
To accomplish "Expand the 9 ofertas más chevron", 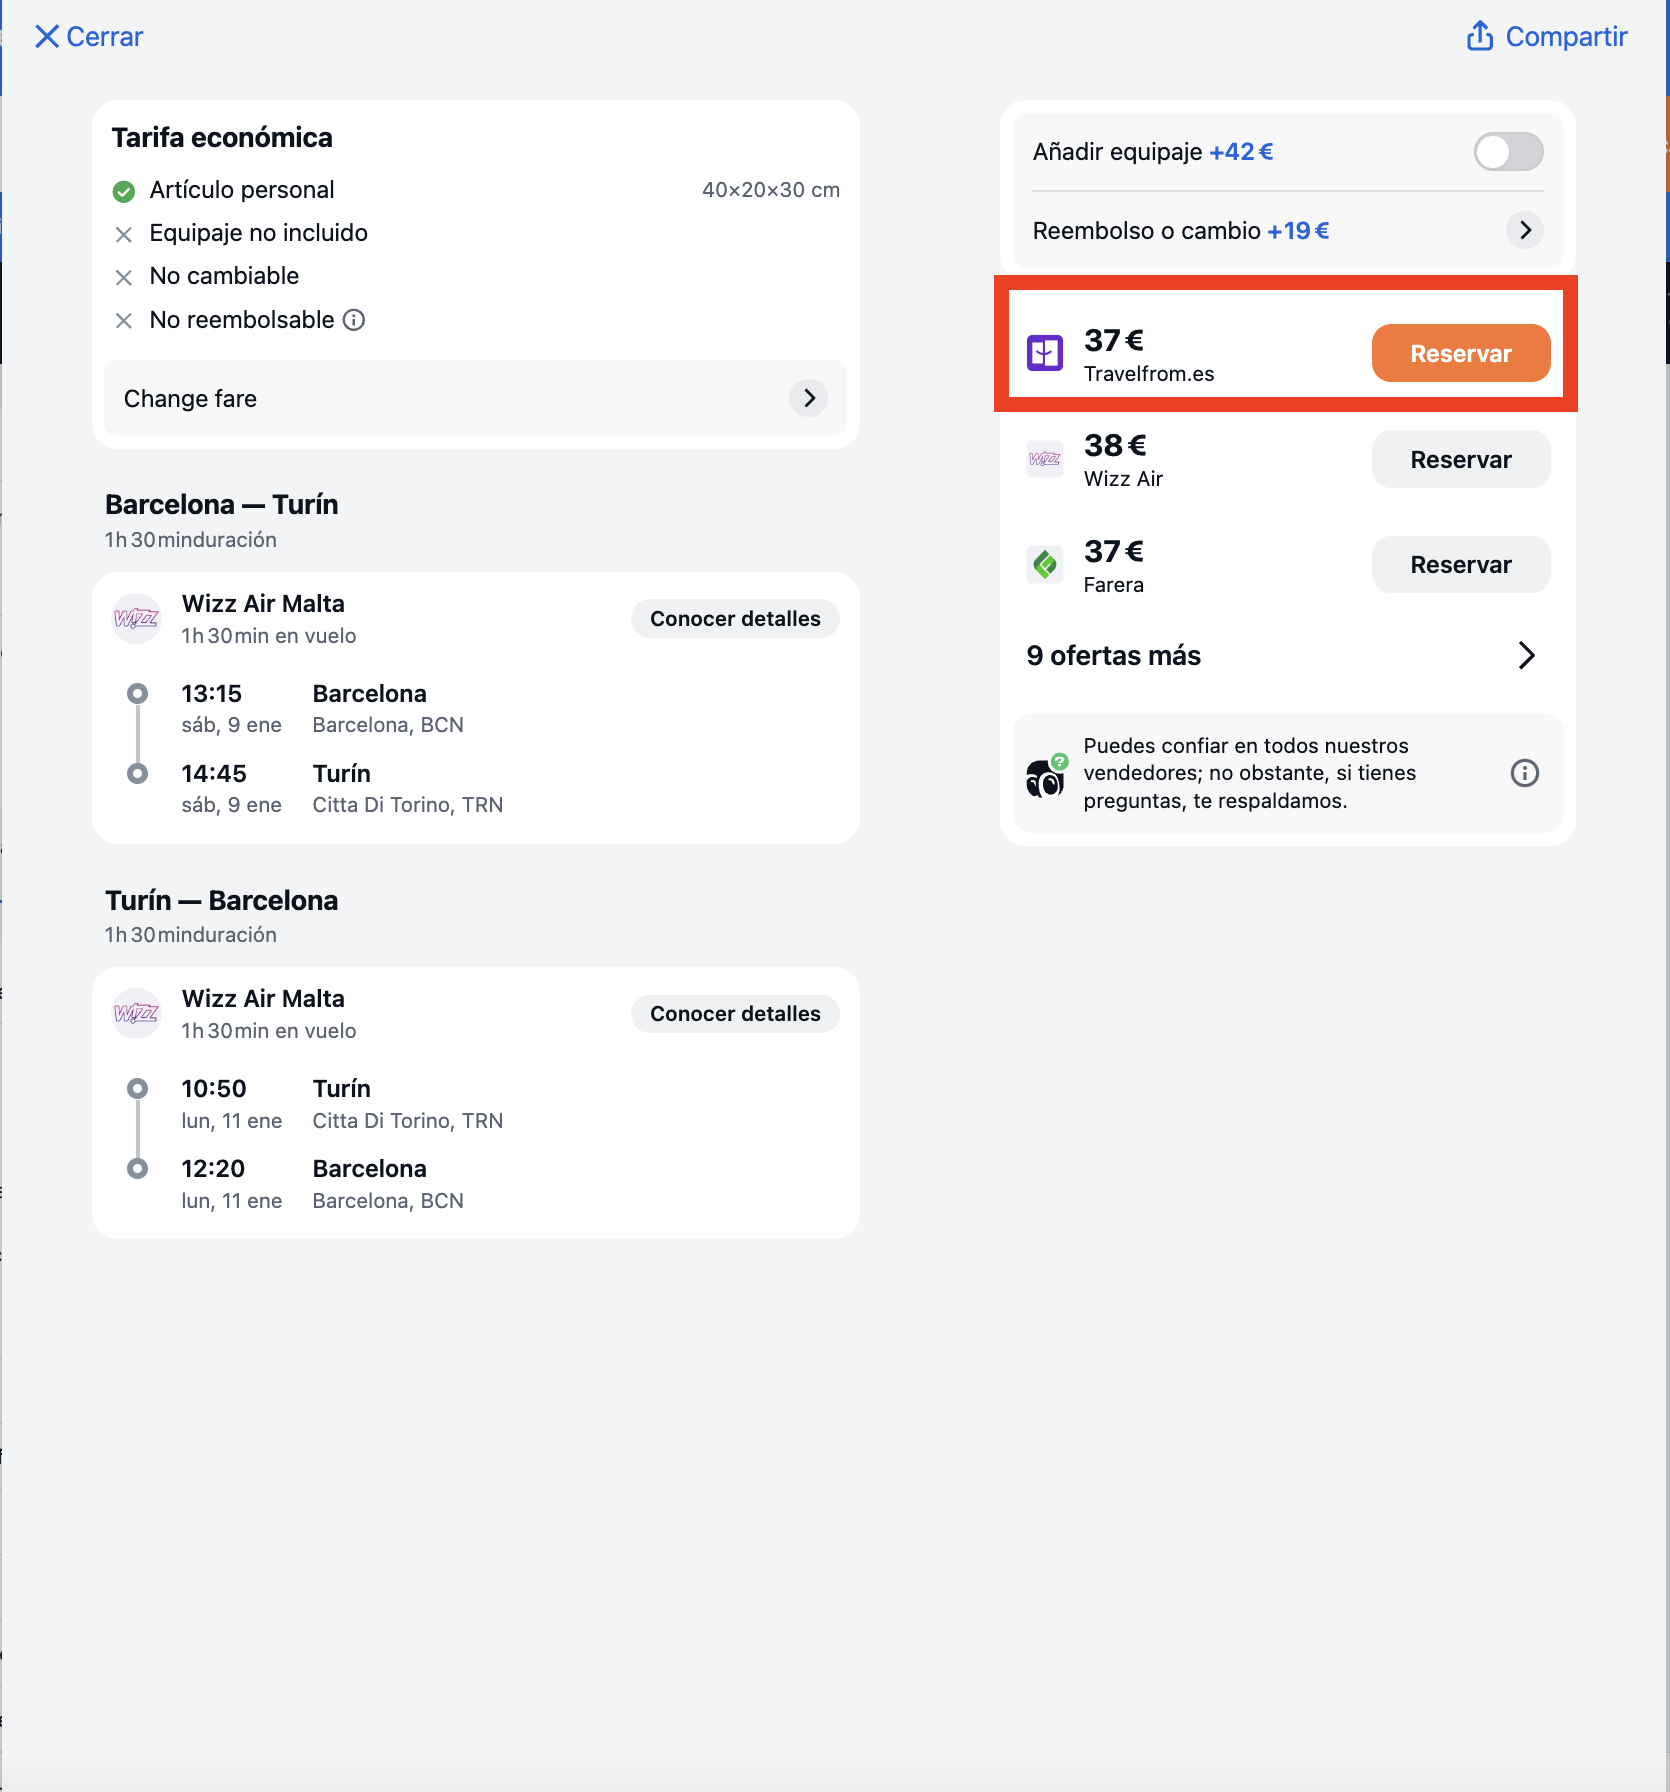I will click(1526, 656).
